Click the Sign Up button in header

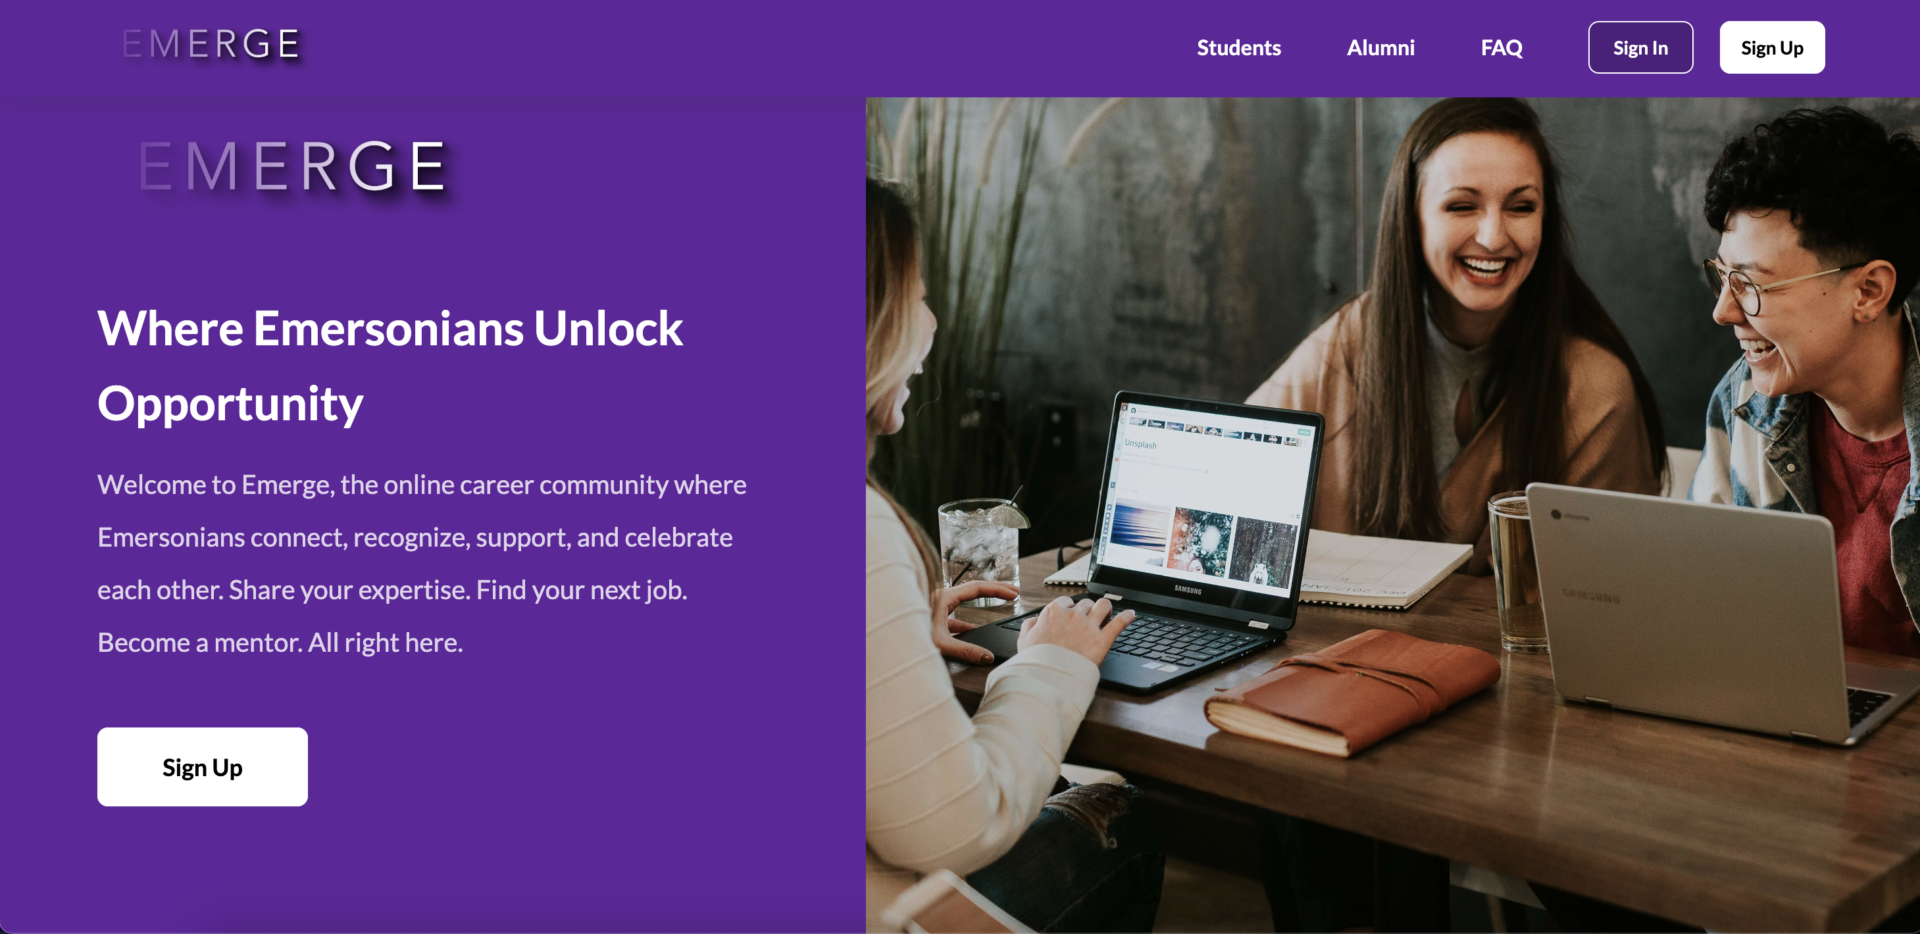coord(1772,47)
